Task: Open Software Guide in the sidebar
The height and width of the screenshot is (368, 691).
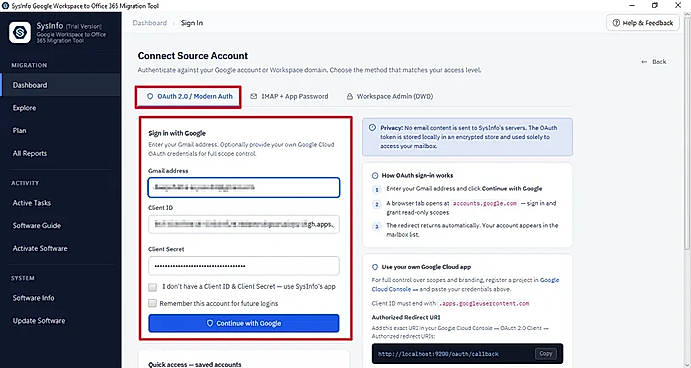Action: (x=60, y=226)
